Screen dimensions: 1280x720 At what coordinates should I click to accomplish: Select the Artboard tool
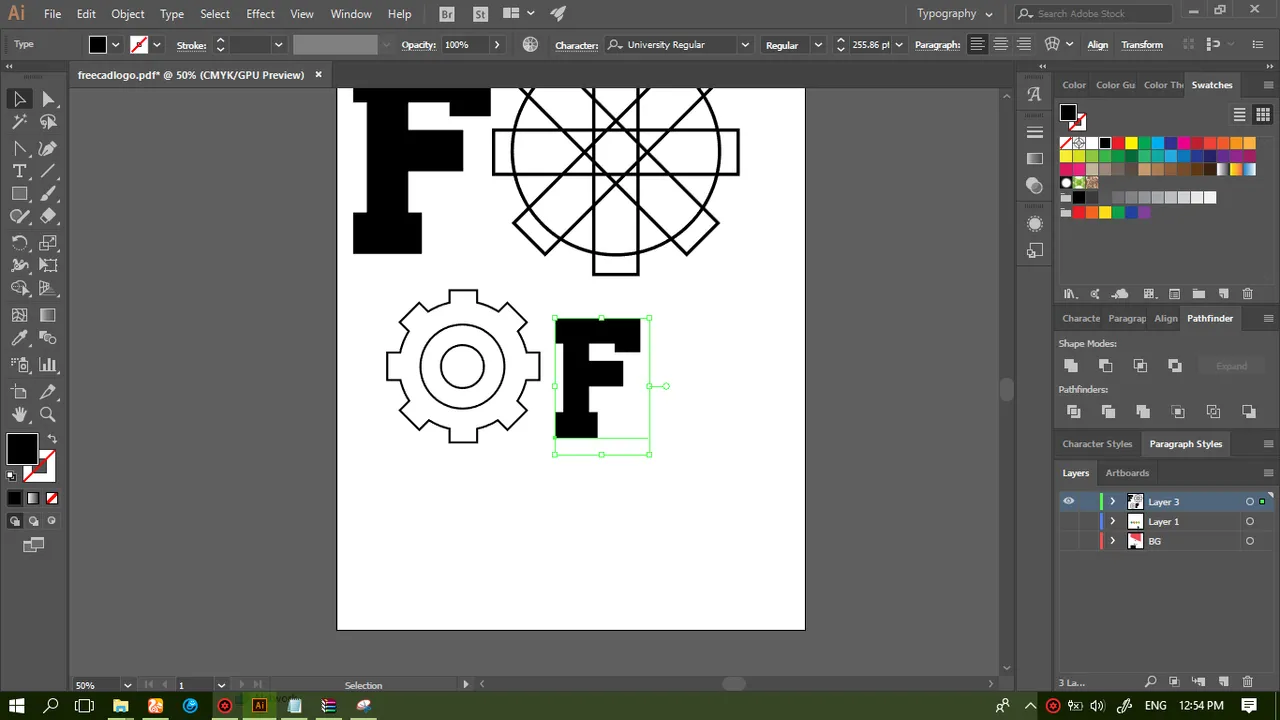[19, 392]
